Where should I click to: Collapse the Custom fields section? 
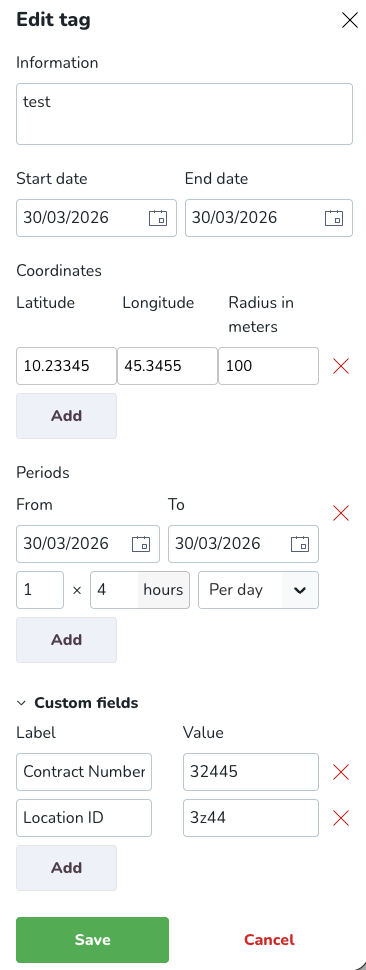tap(77, 703)
